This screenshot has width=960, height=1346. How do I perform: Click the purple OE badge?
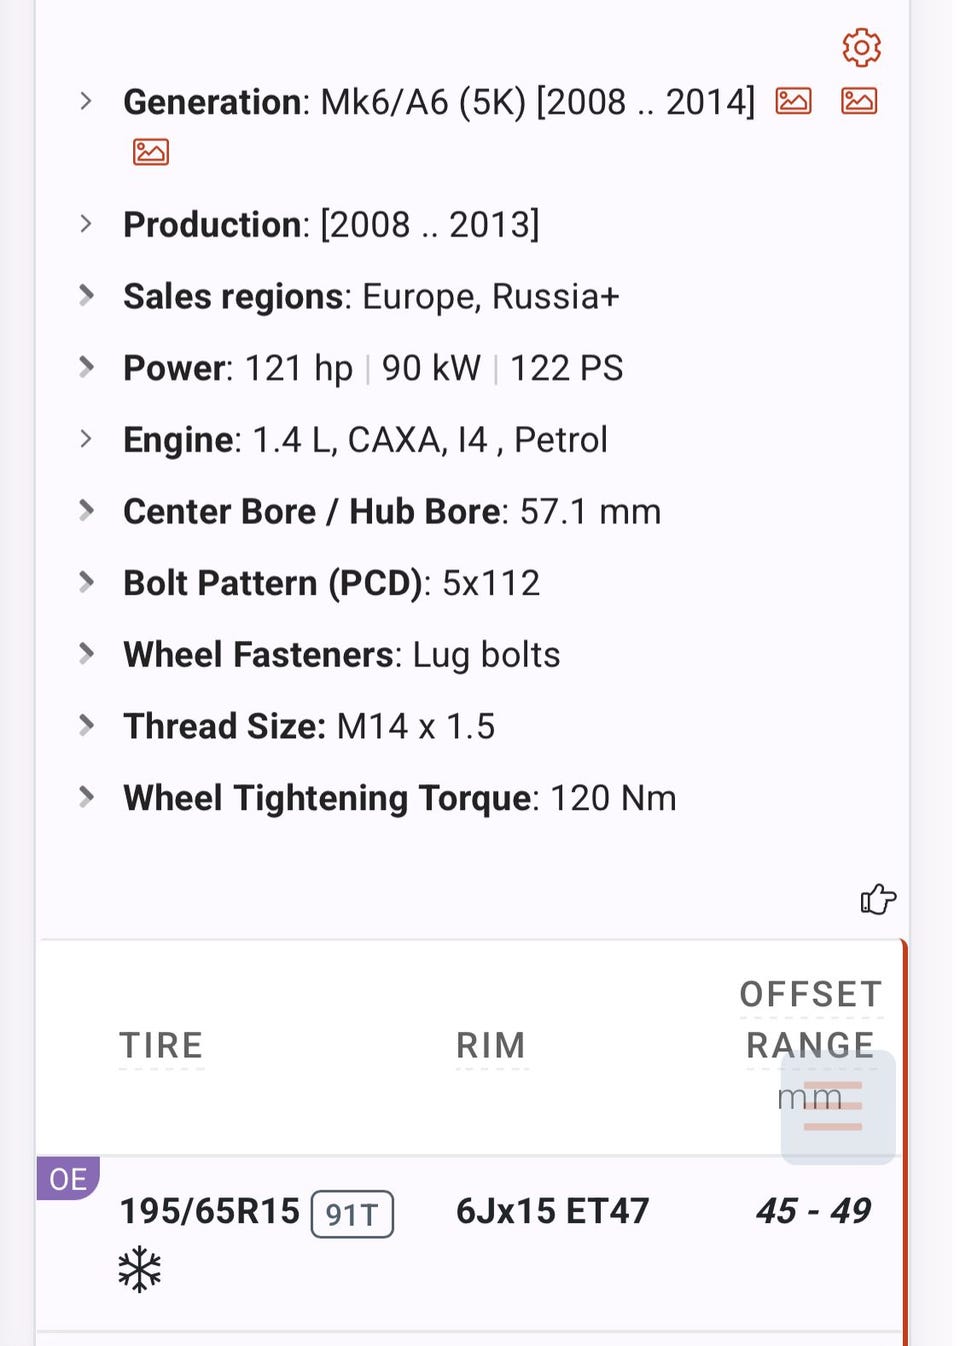67,1179
